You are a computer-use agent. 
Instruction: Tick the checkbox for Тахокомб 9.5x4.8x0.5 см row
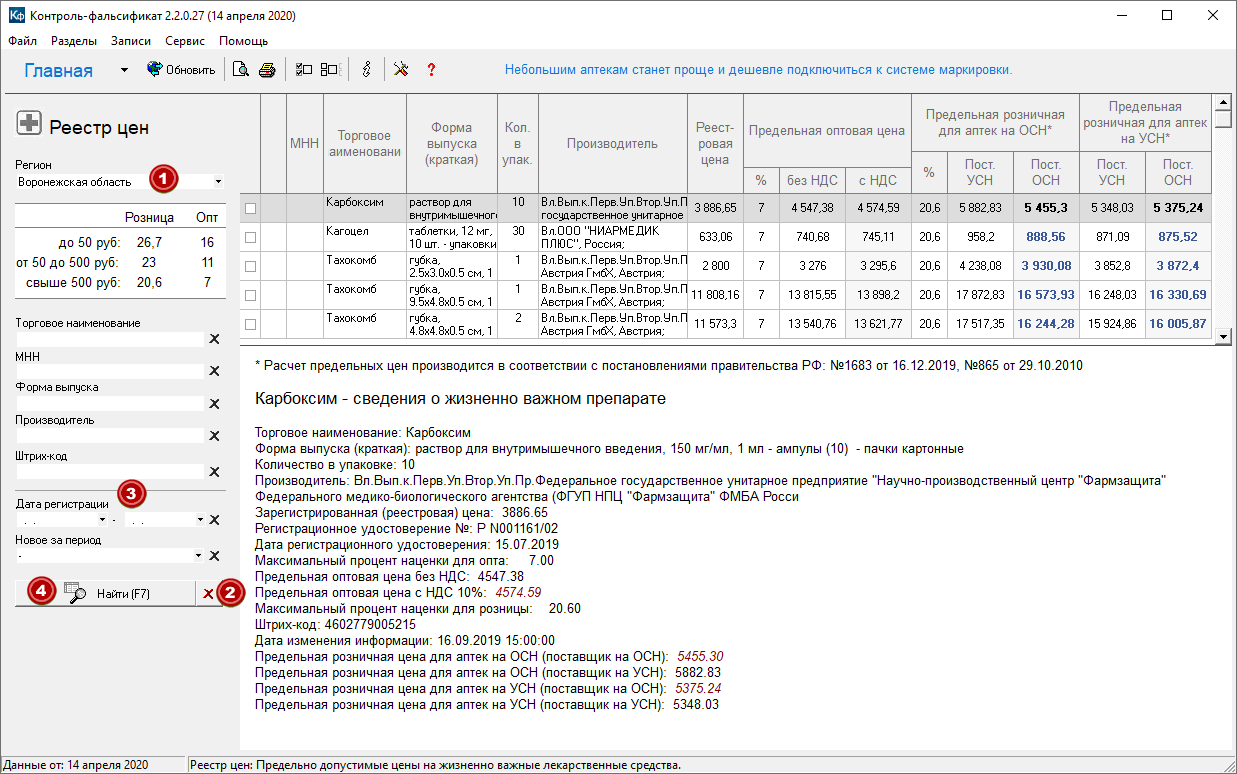250,295
